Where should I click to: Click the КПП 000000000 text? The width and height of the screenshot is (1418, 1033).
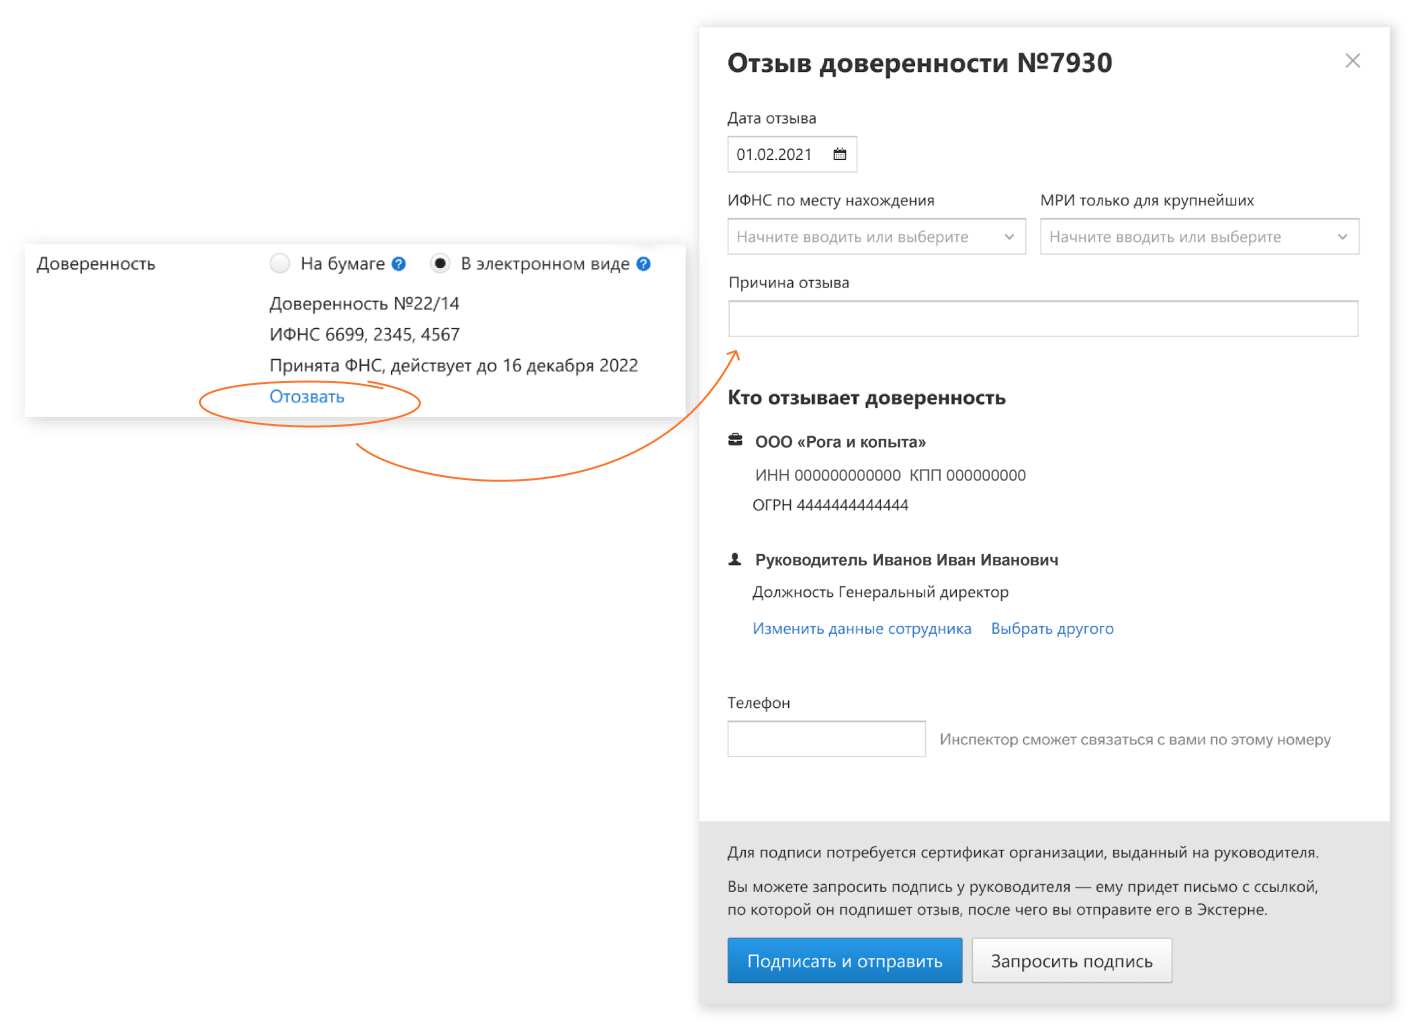(x=968, y=476)
